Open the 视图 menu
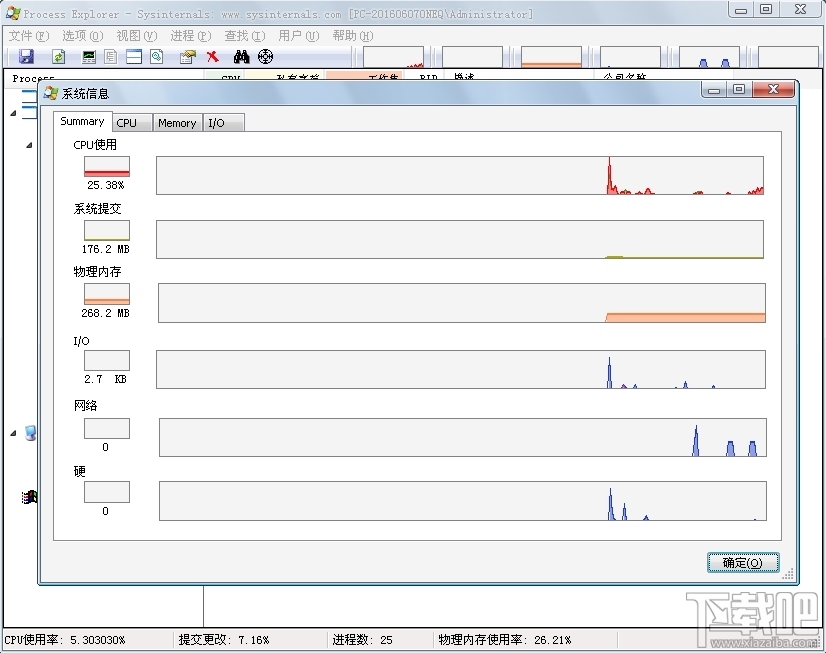Viewport: 826px width, 653px height. click(135, 35)
